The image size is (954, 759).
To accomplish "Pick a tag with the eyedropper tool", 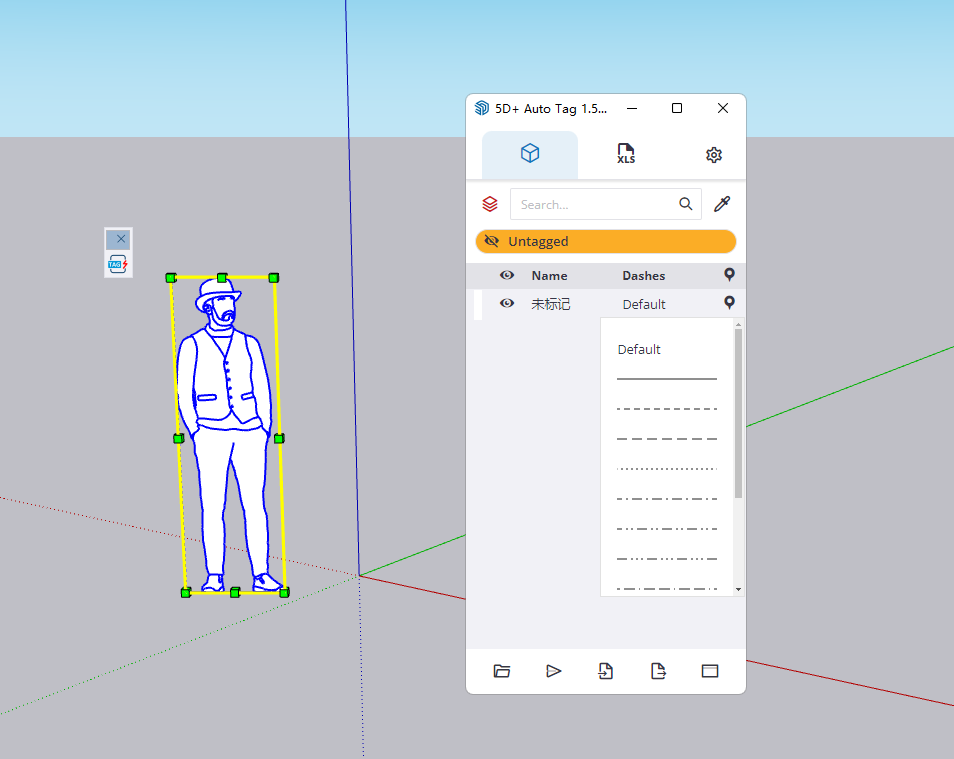I will point(722,204).
